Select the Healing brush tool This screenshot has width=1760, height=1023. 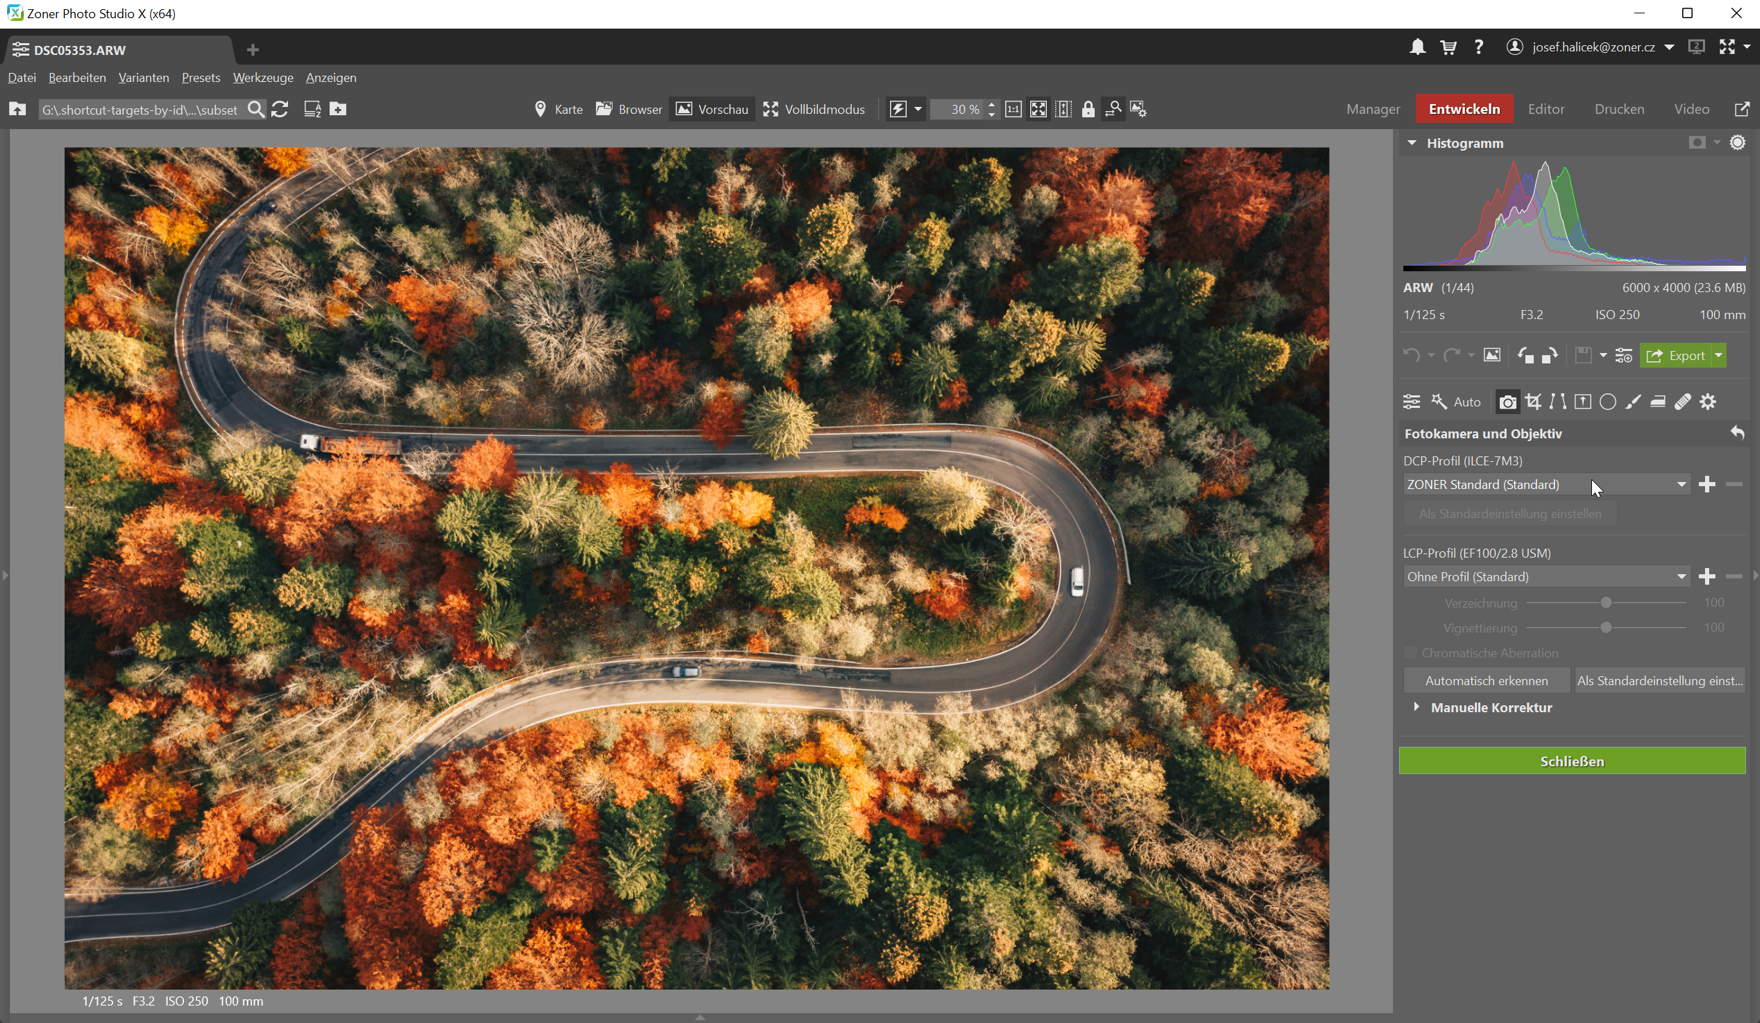[x=1683, y=401]
